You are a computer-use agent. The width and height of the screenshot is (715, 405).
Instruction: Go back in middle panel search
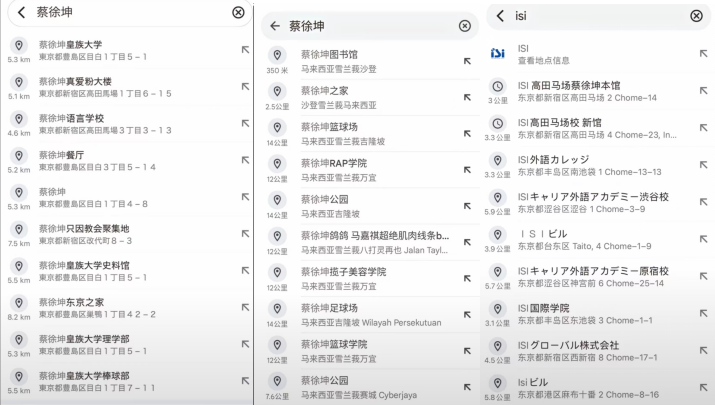point(275,26)
